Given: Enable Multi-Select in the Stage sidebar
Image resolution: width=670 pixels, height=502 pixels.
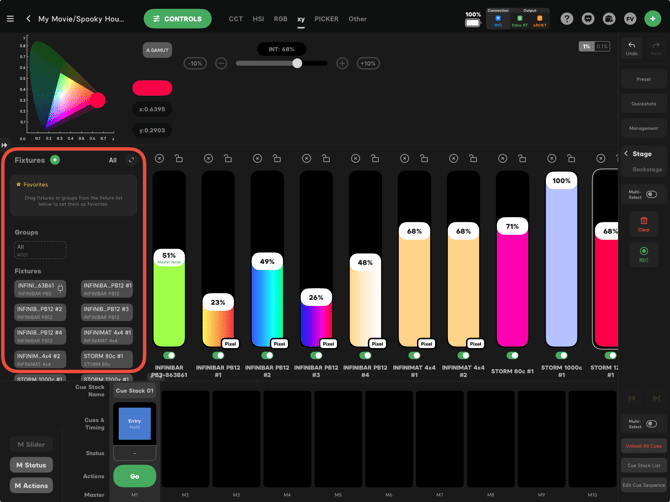Looking at the screenshot, I should [651, 194].
